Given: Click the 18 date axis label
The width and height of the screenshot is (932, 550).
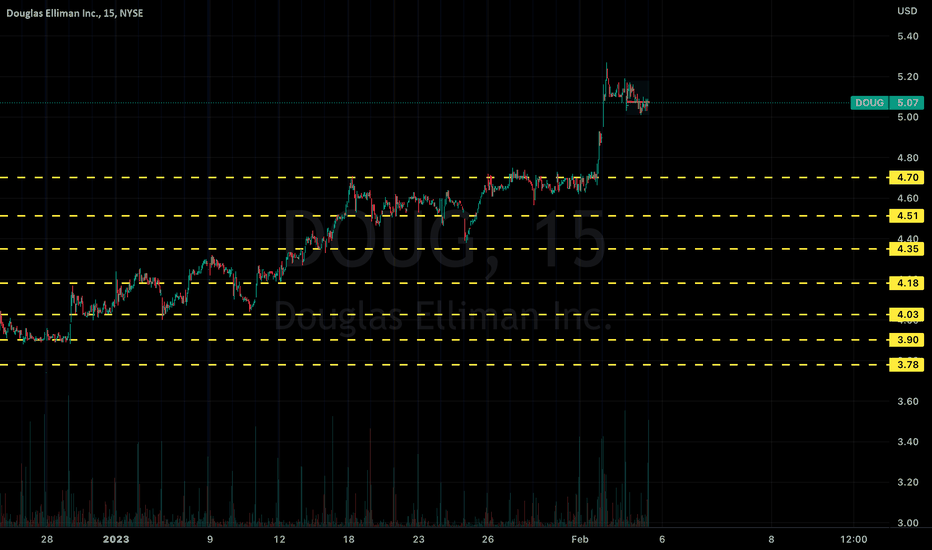Looking at the screenshot, I should tap(348, 539).
